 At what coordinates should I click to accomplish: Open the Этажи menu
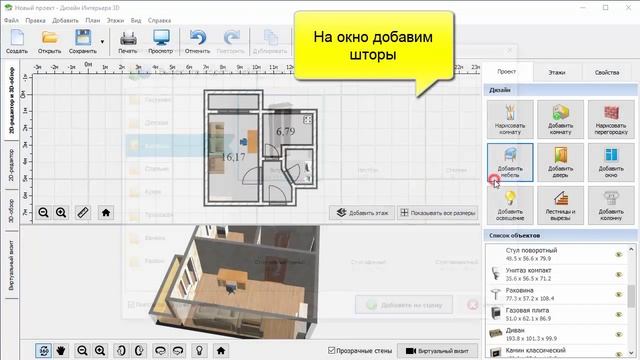point(115,20)
